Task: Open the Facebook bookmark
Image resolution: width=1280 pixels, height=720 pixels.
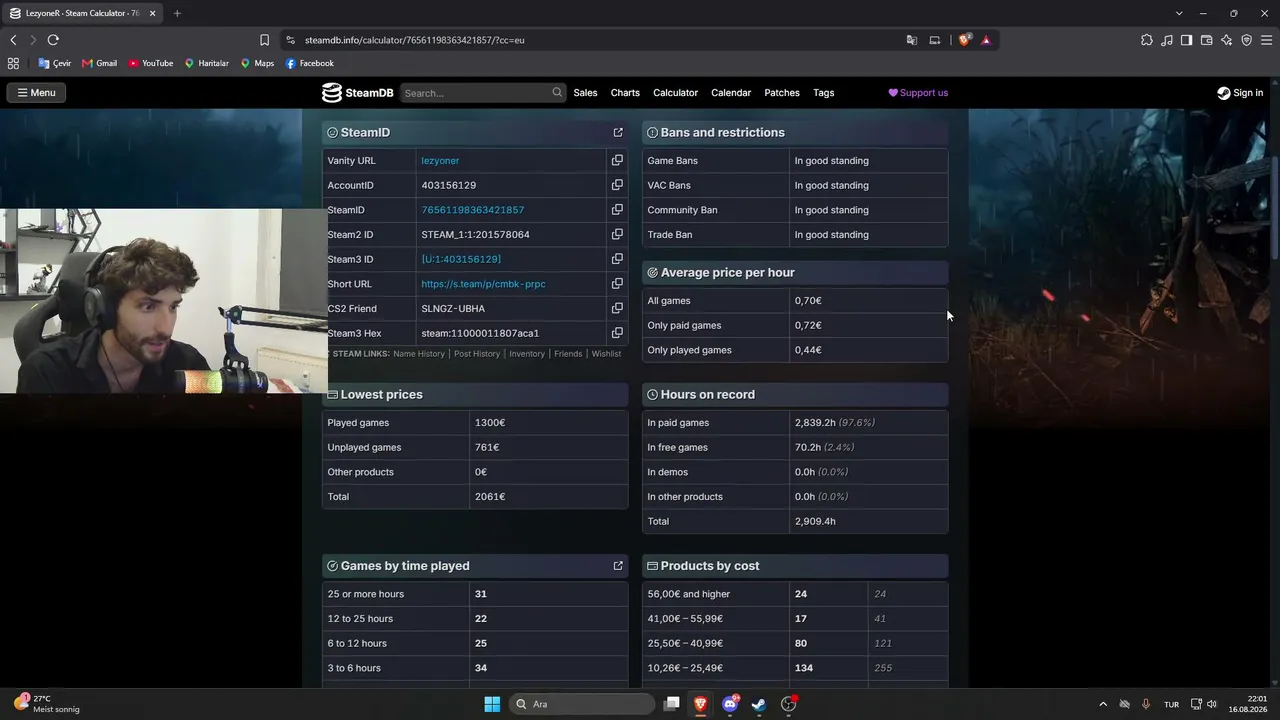Action: [x=310, y=63]
